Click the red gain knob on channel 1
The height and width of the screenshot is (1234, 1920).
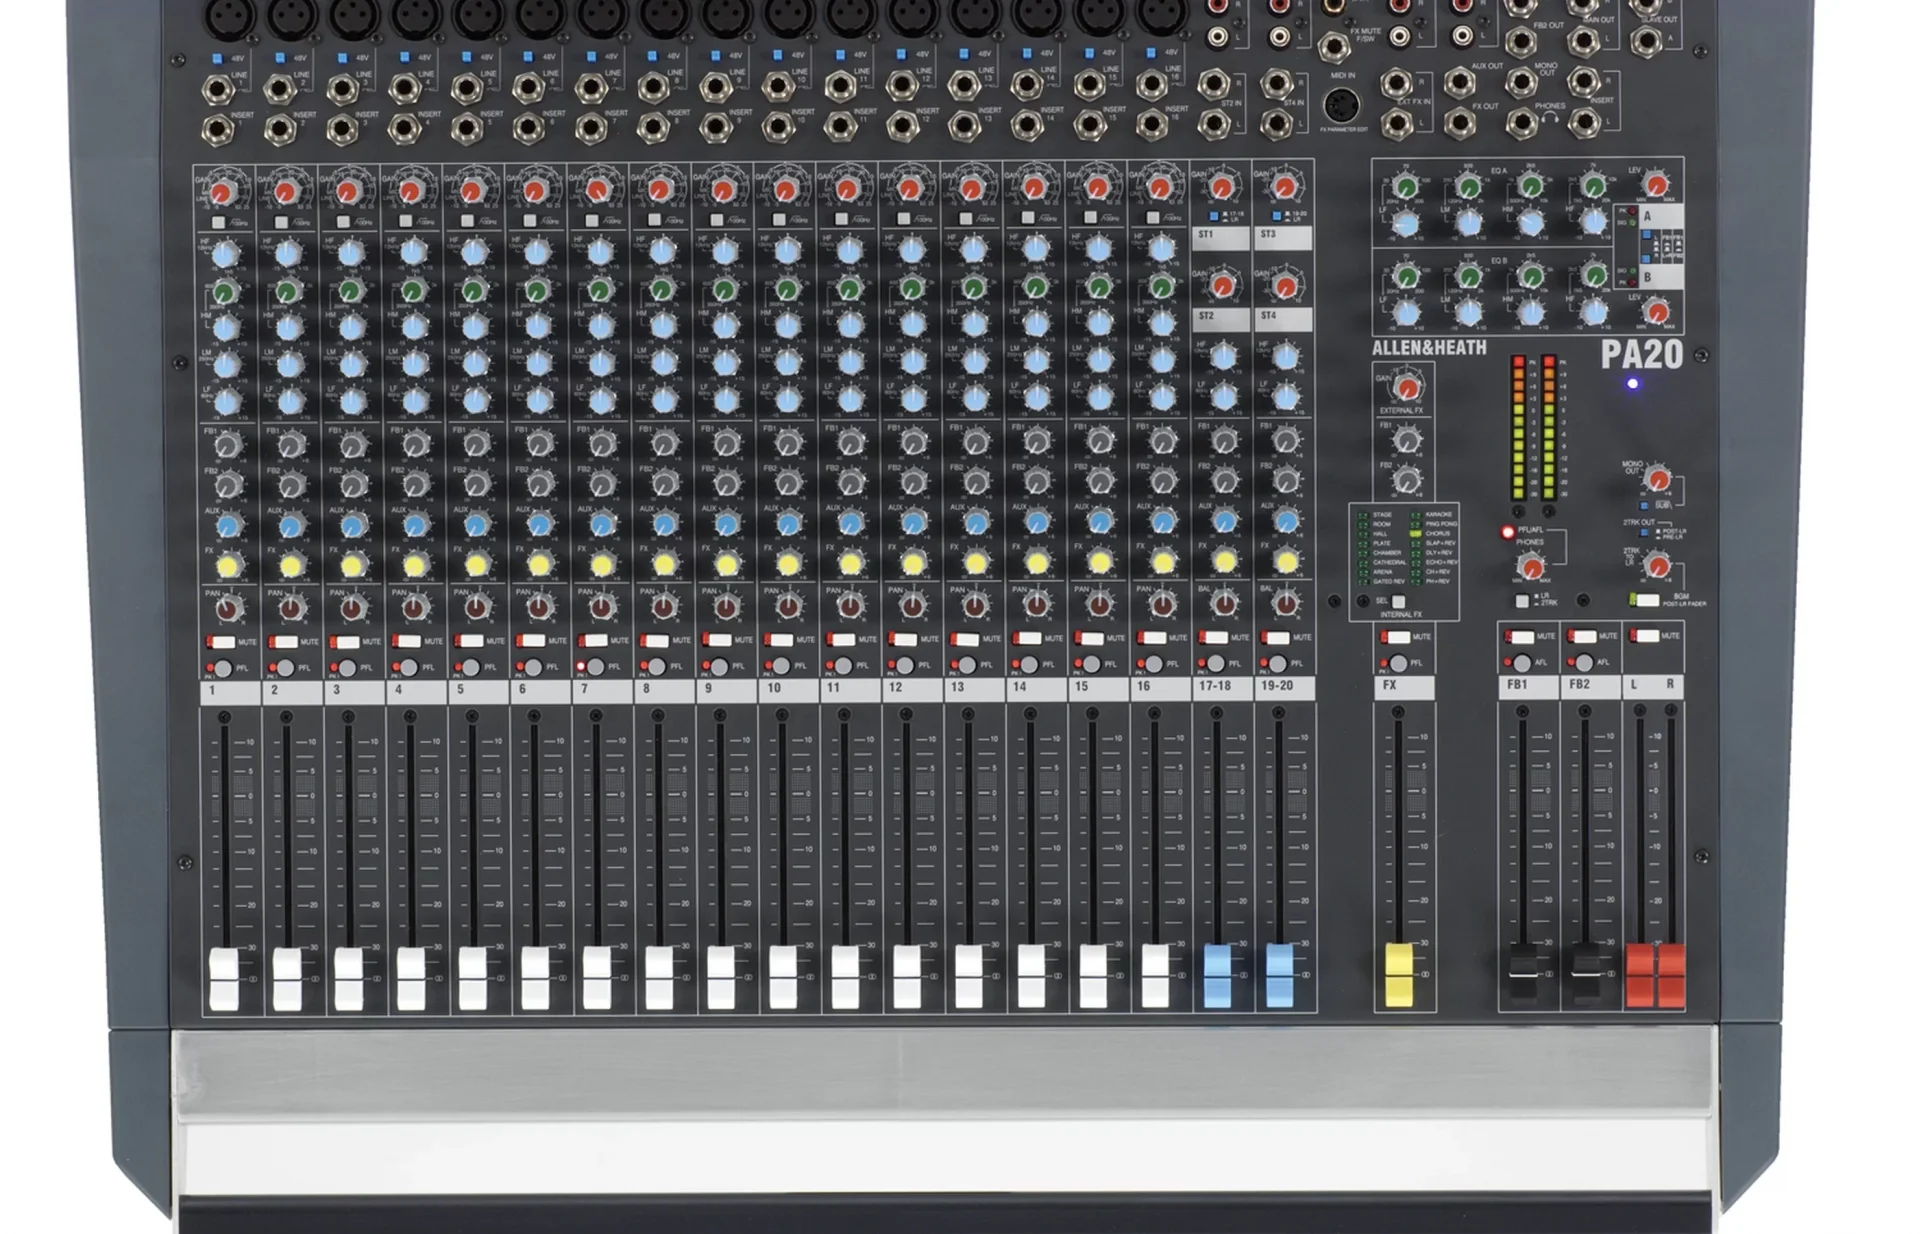pos(223,191)
